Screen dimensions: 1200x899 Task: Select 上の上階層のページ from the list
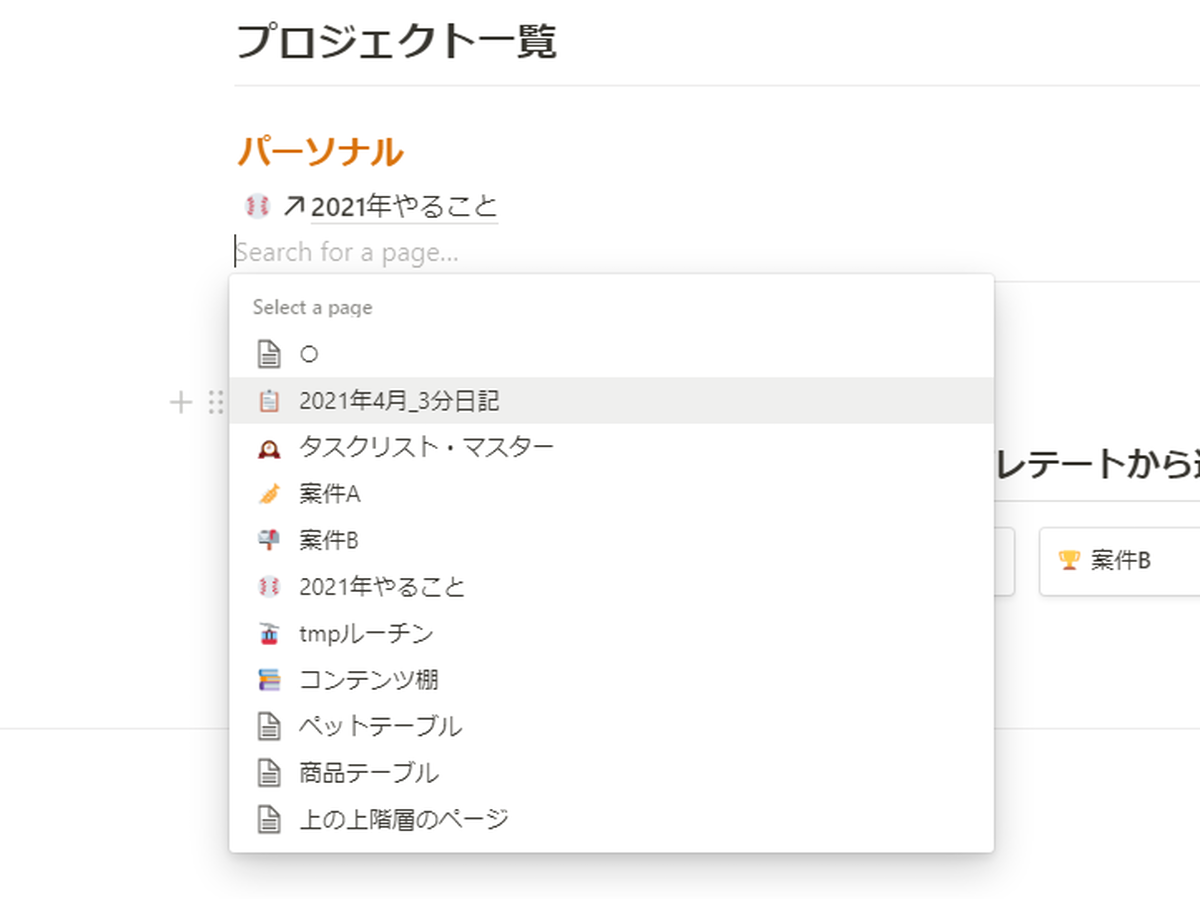pos(611,820)
